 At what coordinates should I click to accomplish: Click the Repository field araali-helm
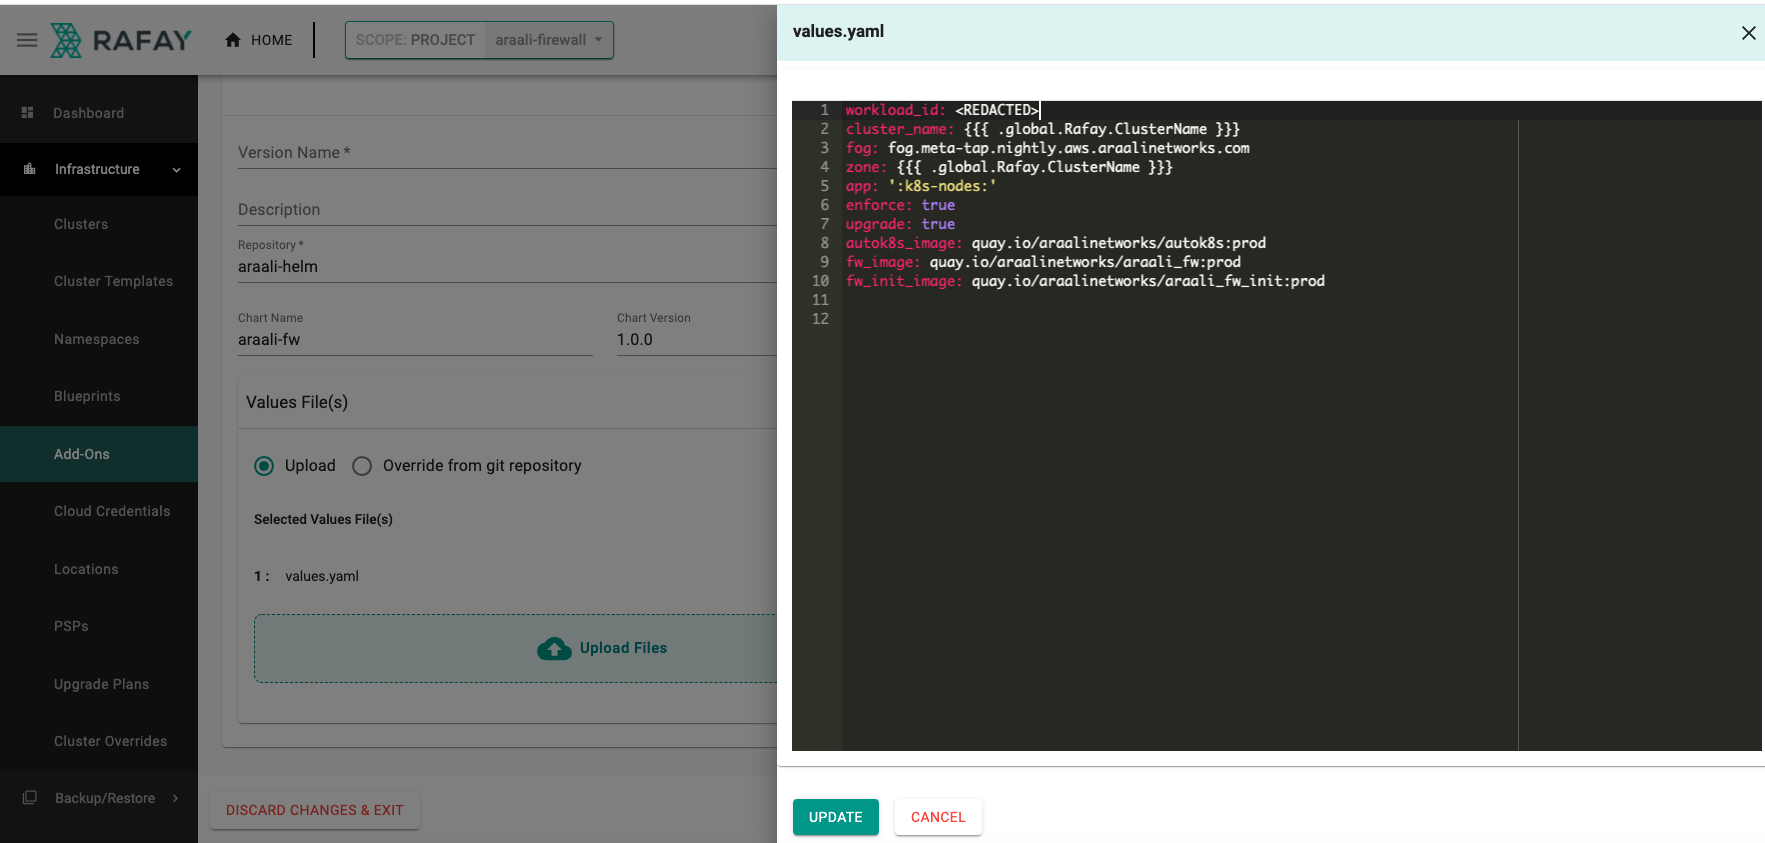(x=507, y=267)
